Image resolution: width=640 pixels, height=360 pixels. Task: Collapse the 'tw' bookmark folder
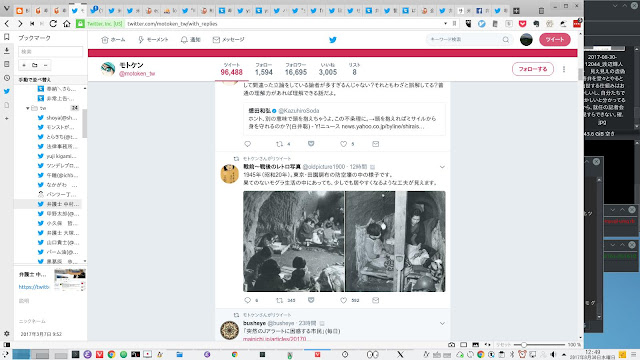[x=27, y=108]
